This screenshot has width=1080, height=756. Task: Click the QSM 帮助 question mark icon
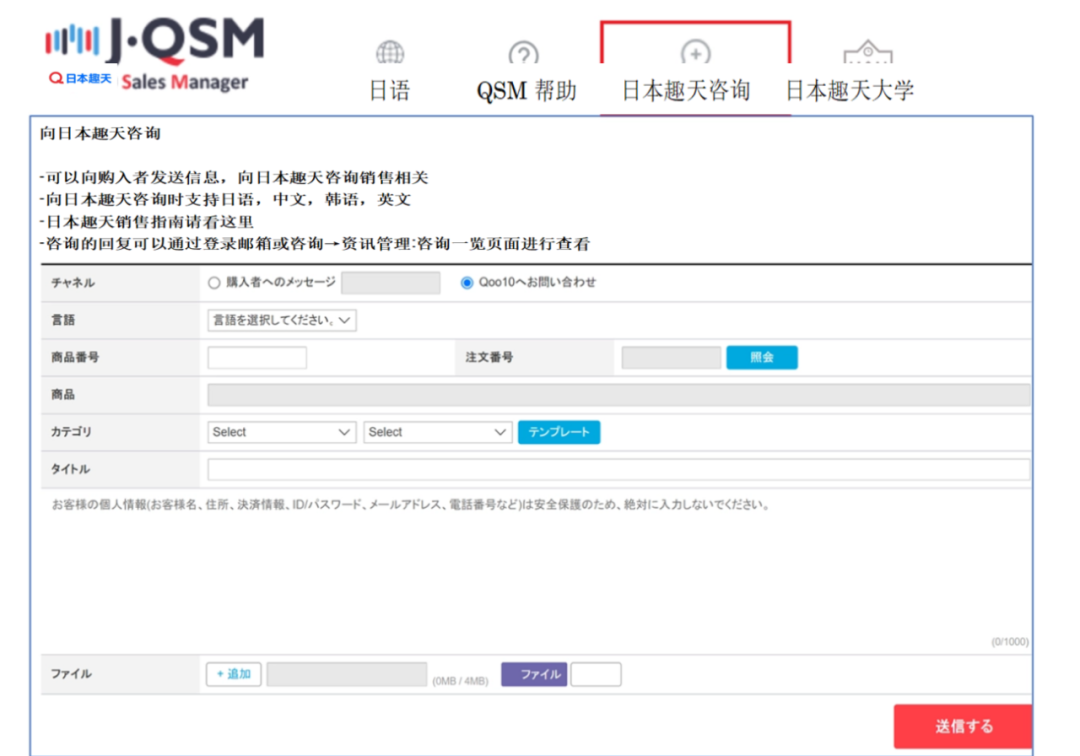point(523,54)
